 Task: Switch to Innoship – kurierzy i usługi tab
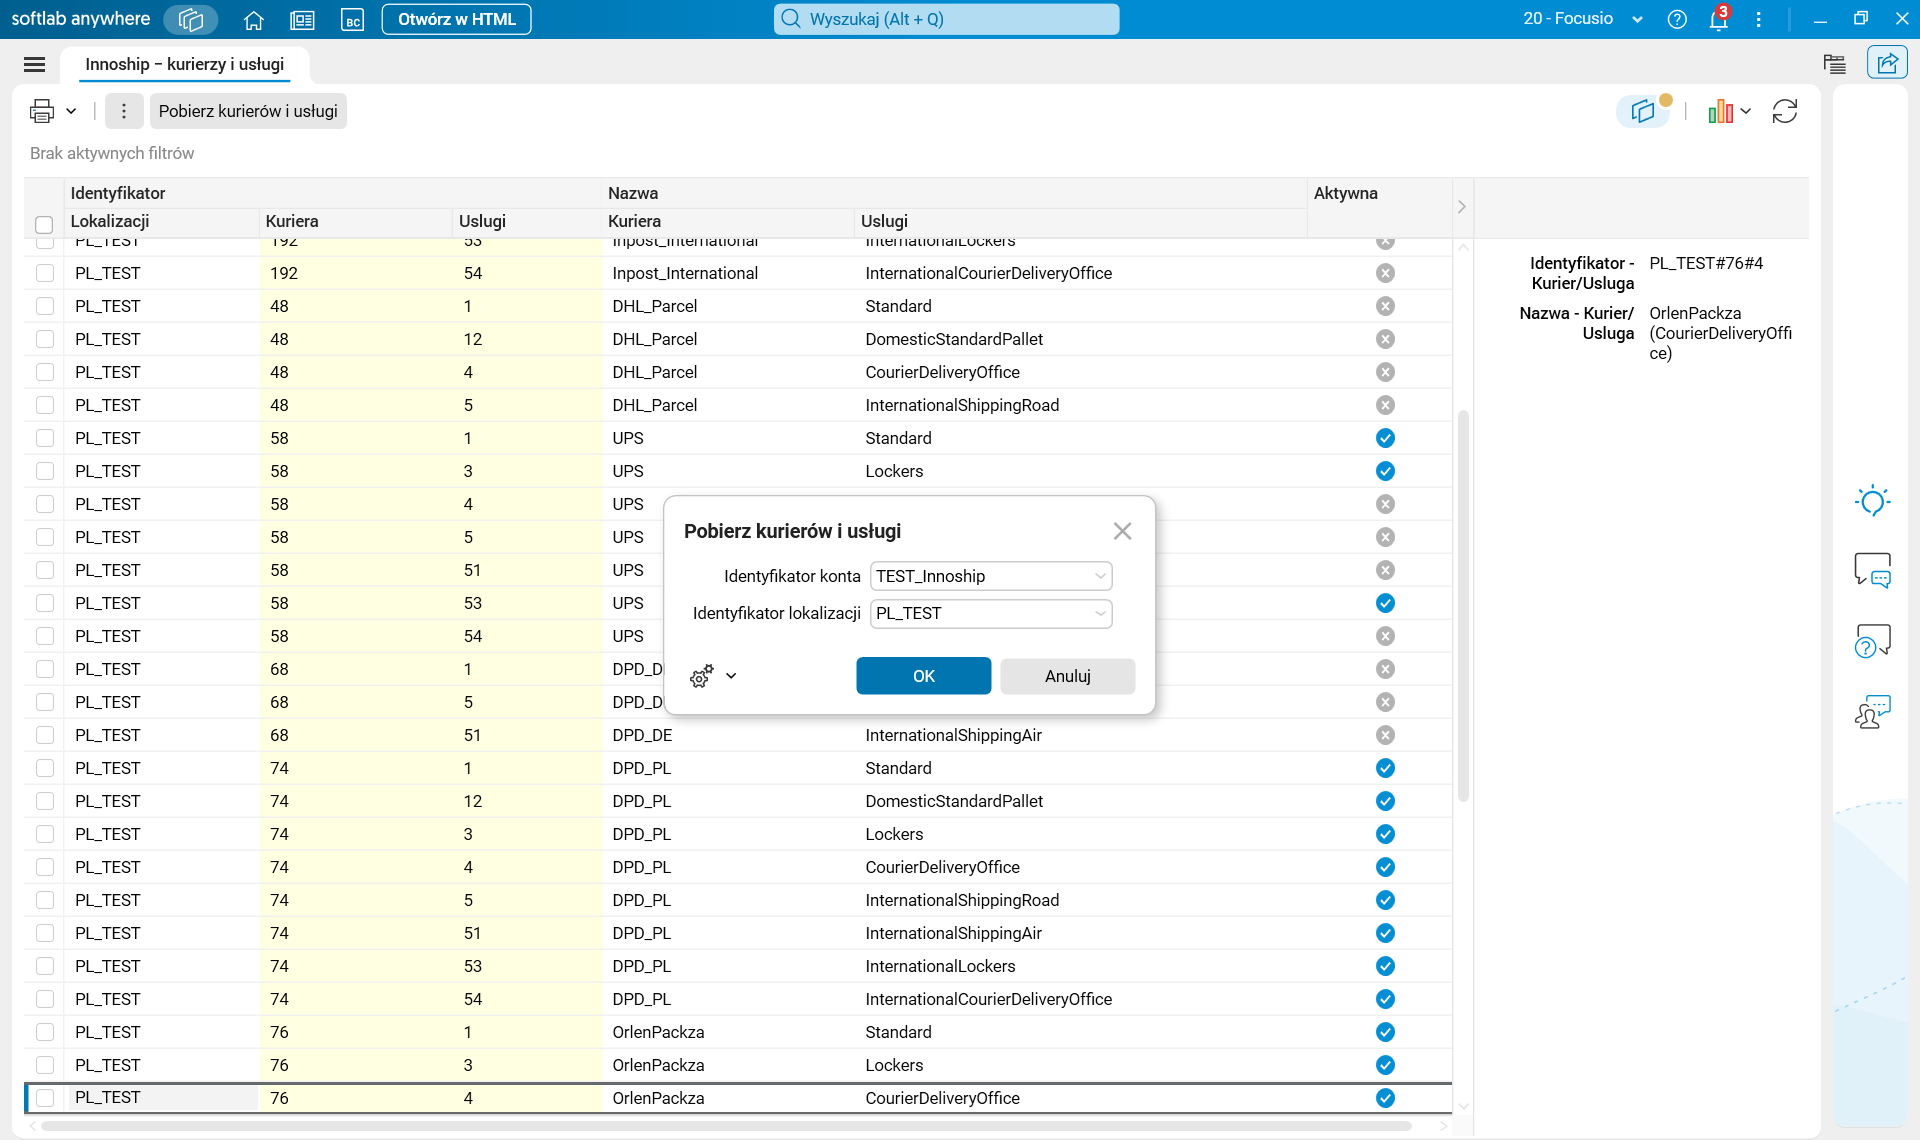pyautogui.click(x=185, y=65)
